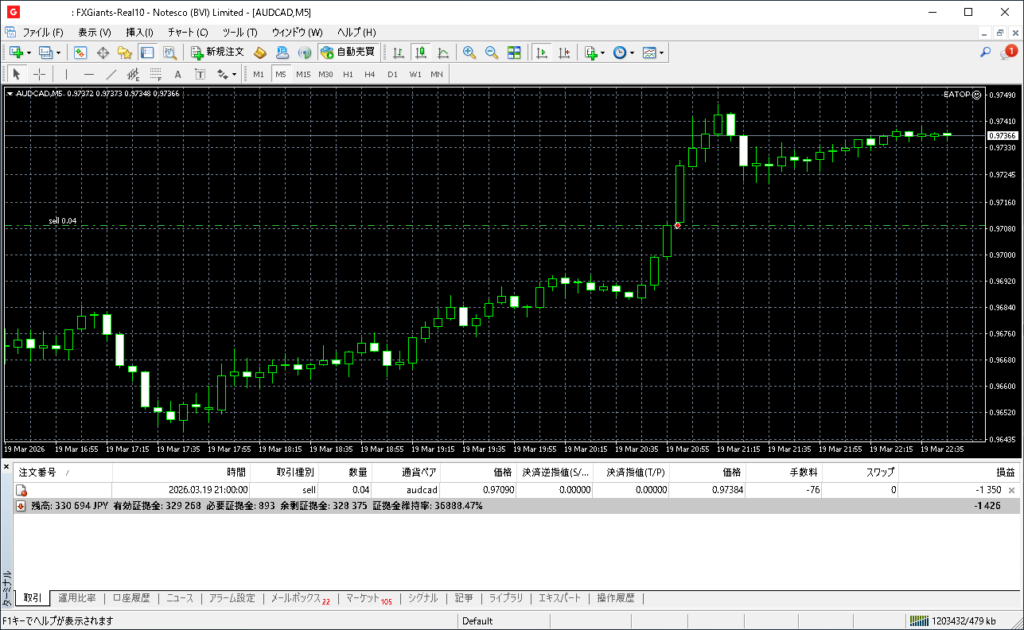Open the チャート (C) menu
This screenshot has height=630, width=1024.
click(188, 32)
